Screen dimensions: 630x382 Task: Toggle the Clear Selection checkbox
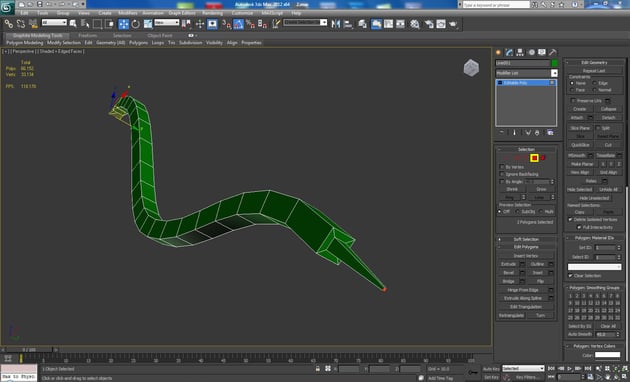click(570, 276)
